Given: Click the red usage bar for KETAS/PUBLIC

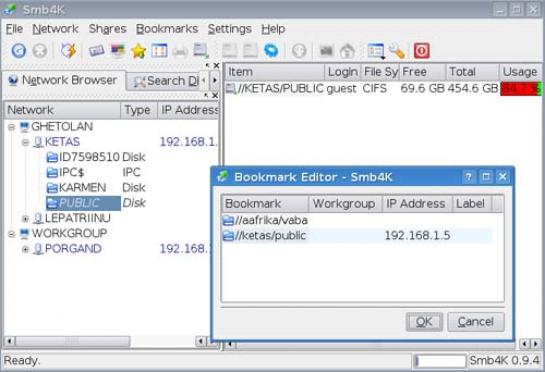Looking at the screenshot, I should 521,89.
